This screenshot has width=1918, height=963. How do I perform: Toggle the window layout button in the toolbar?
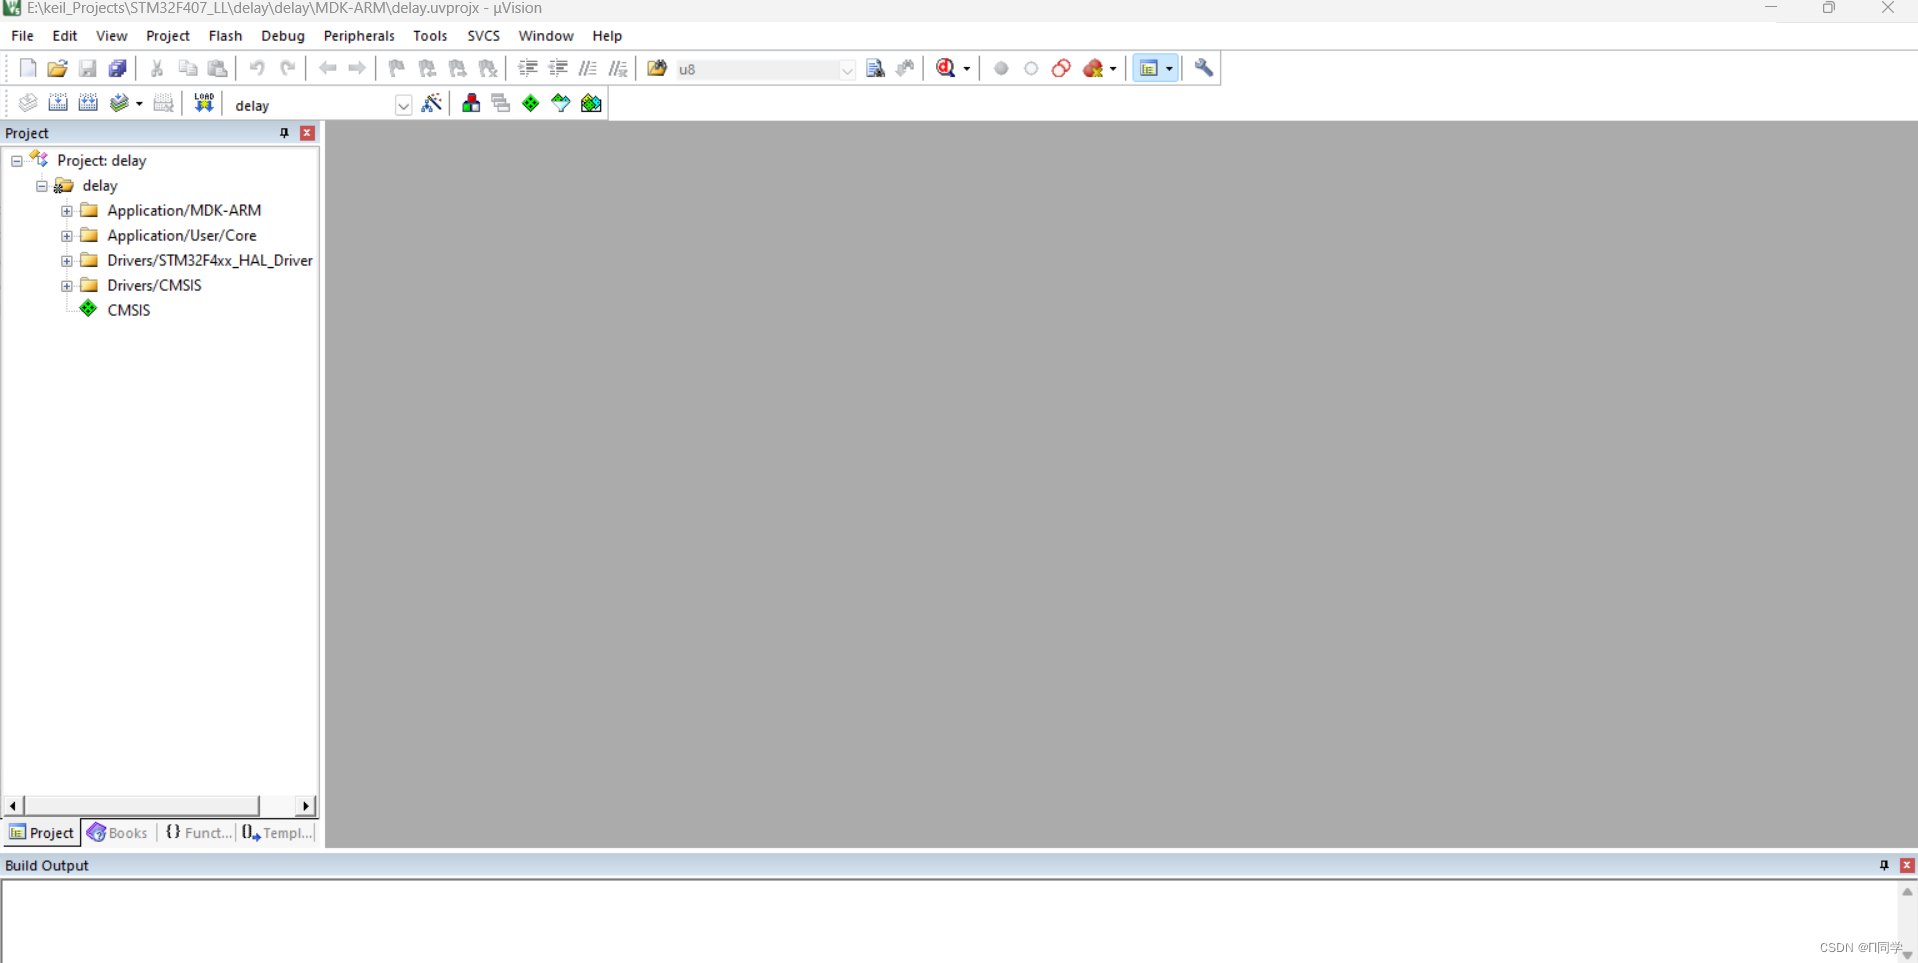point(1148,68)
